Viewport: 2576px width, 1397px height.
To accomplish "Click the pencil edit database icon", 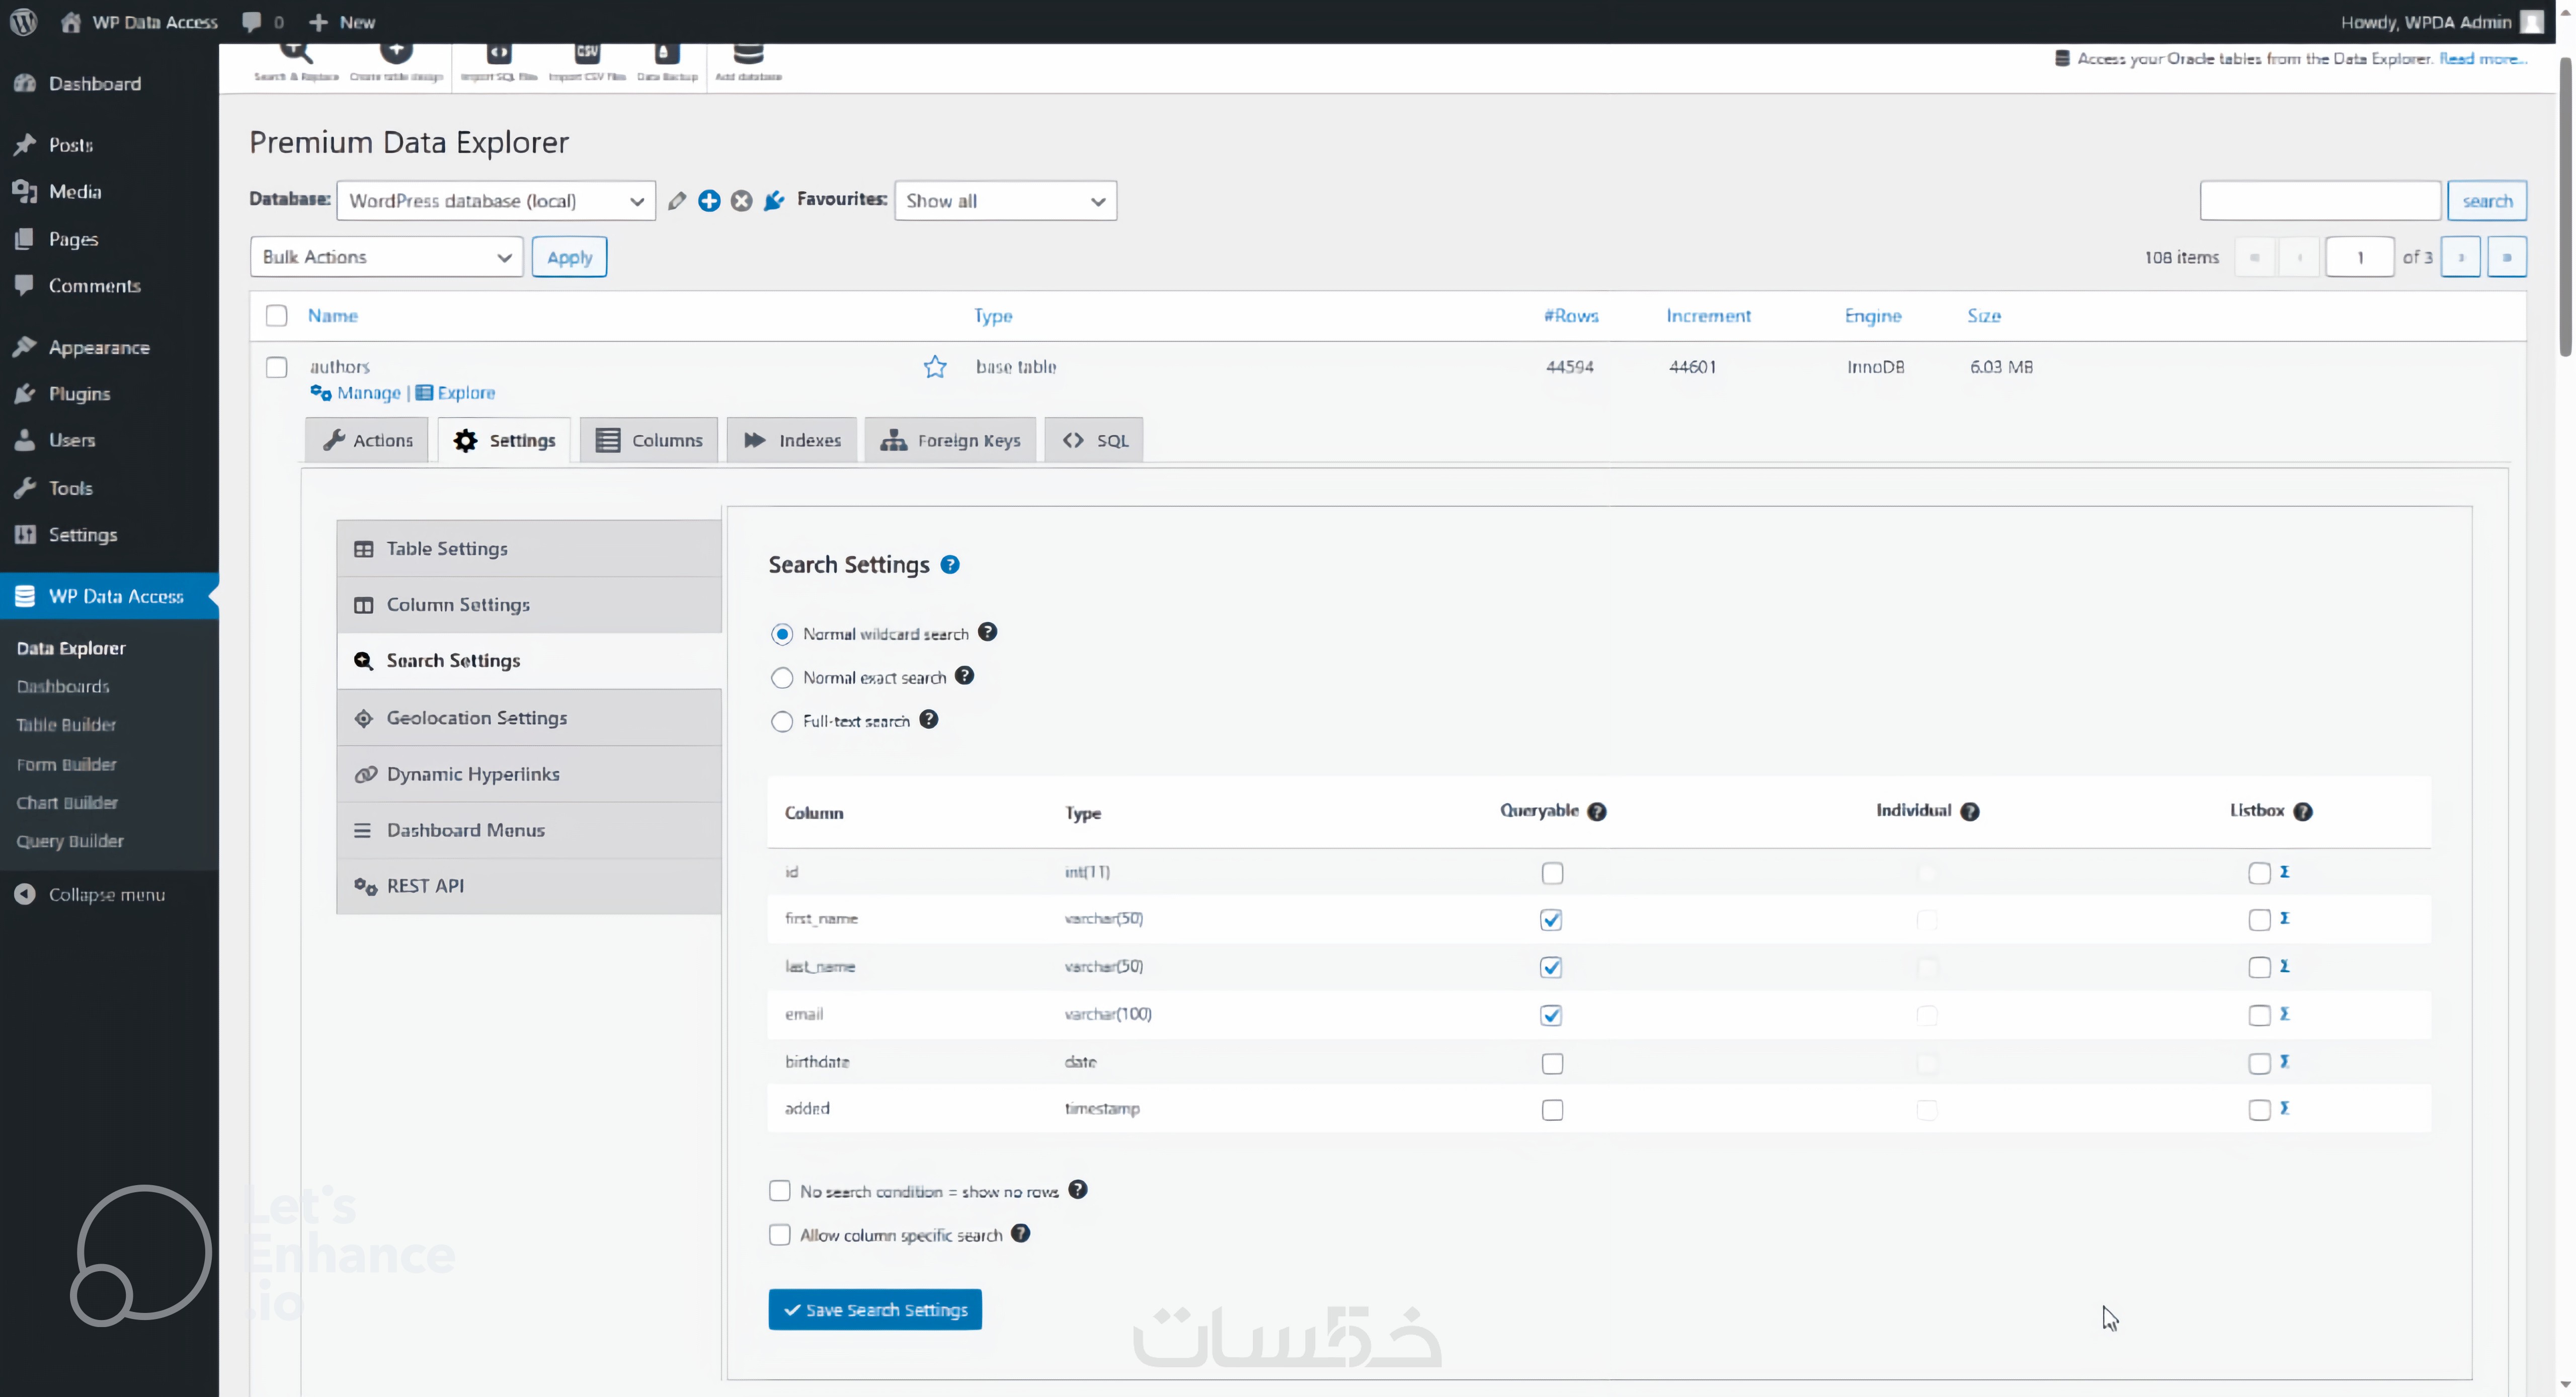I will click(x=677, y=201).
